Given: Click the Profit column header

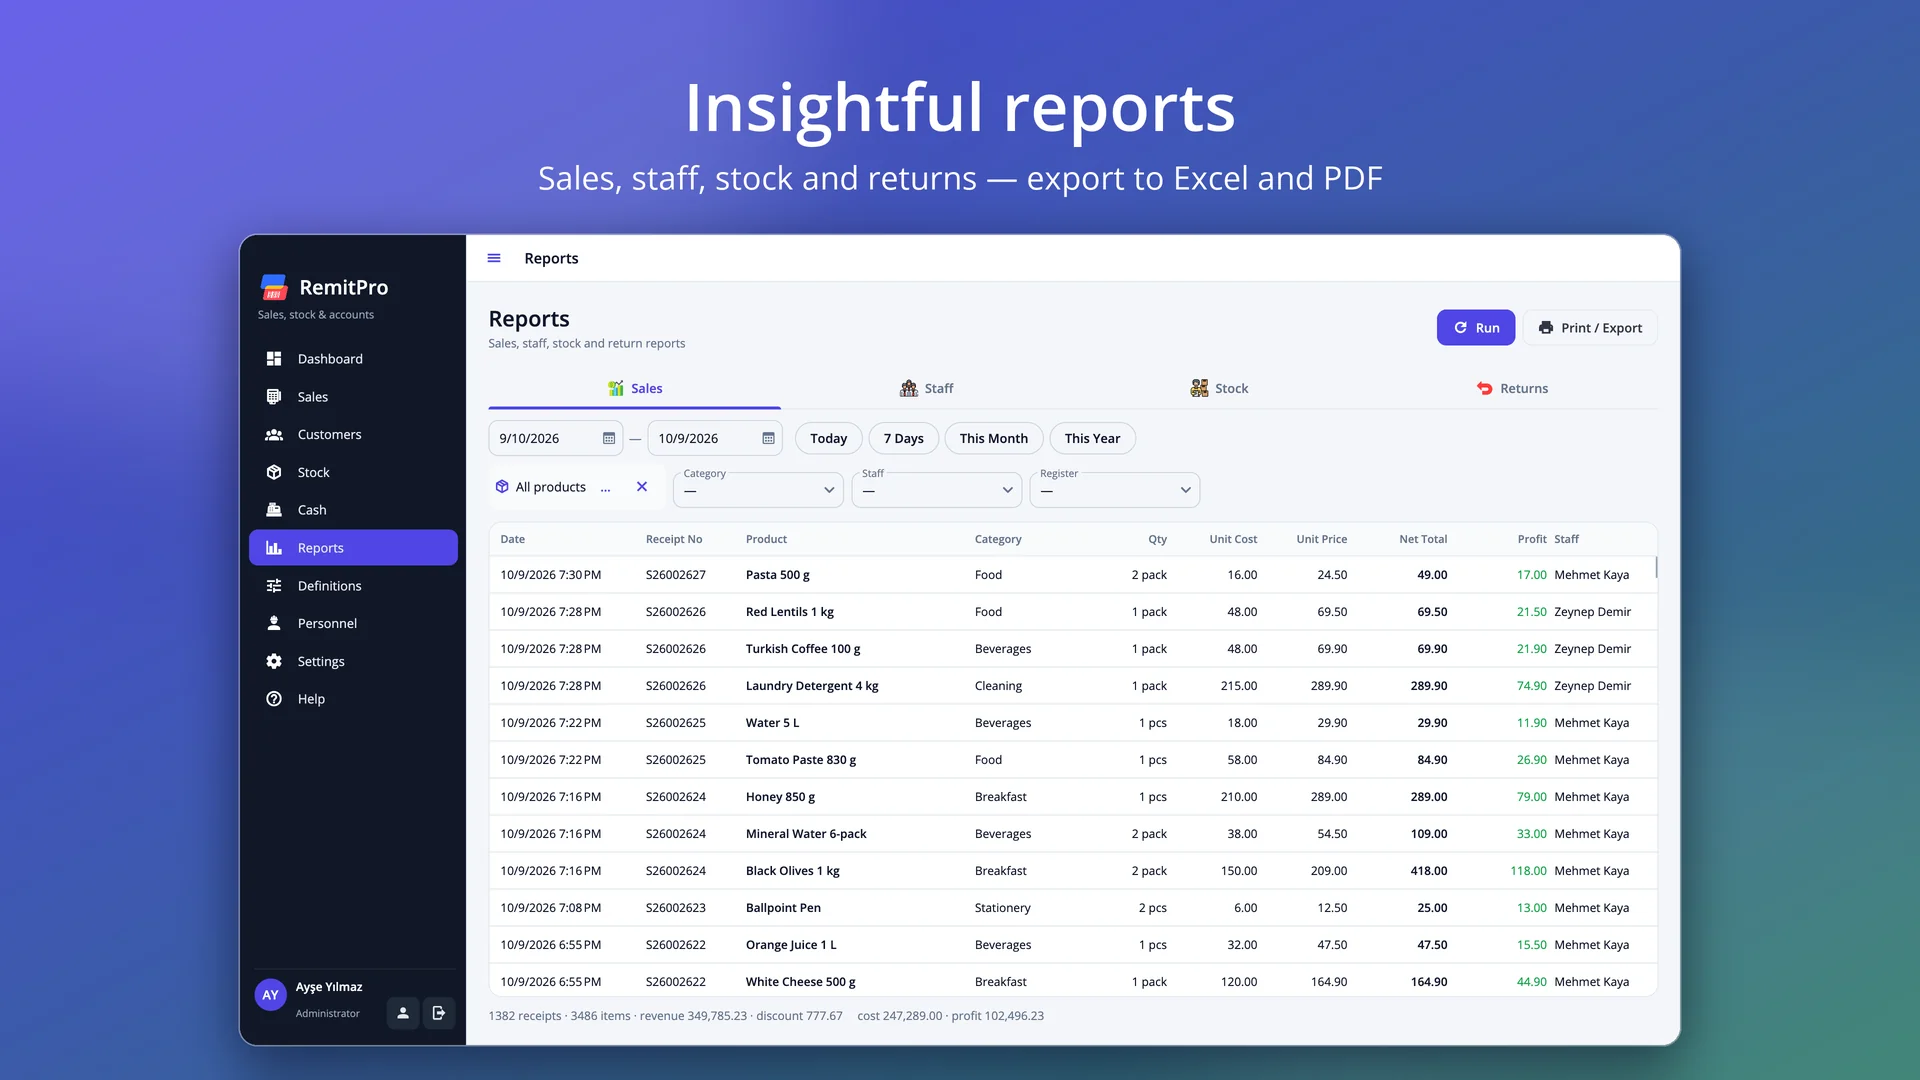Looking at the screenshot, I should coord(1531,539).
